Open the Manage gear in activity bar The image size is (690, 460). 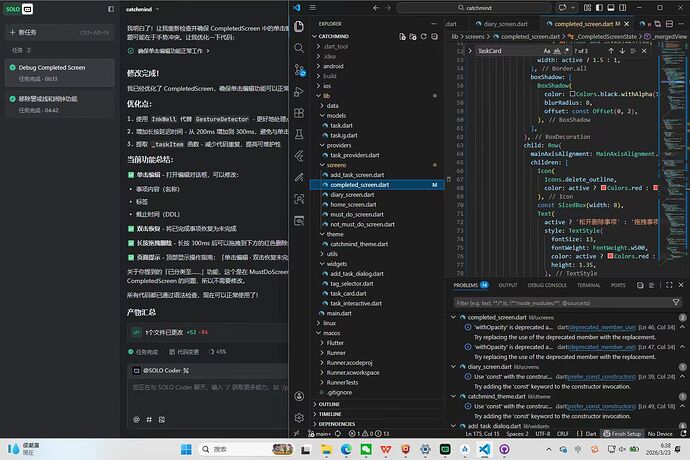(x=299, y=417)
